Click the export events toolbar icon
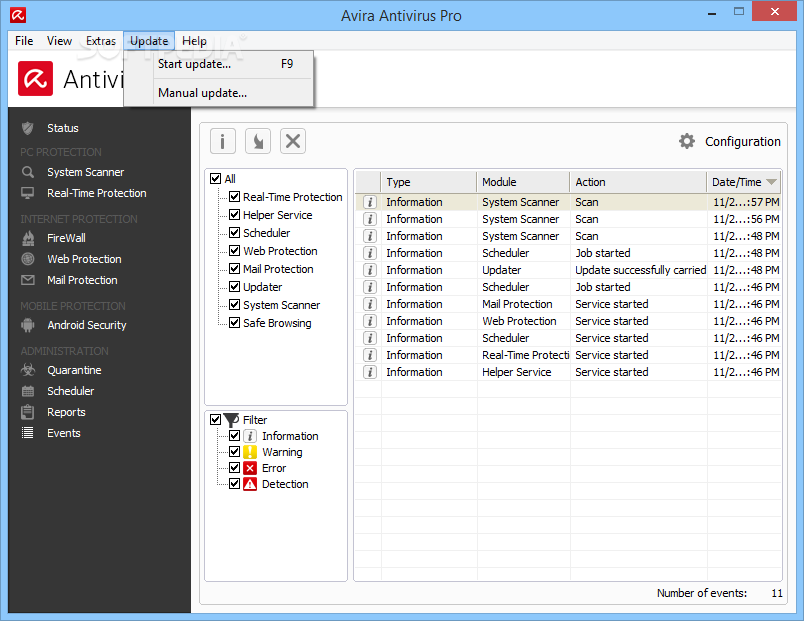 [258, 141]
